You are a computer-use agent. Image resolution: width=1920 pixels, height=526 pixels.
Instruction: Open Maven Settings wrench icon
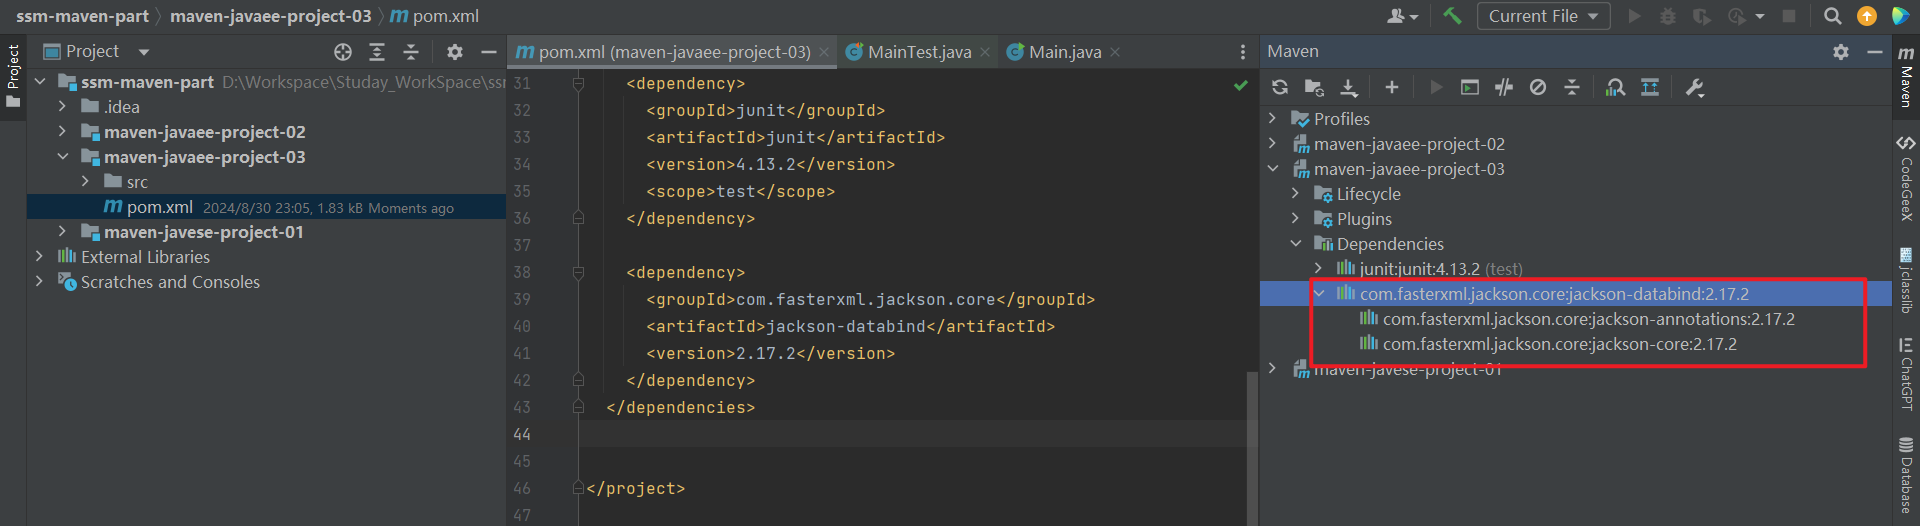click(x=1695, y=88)
